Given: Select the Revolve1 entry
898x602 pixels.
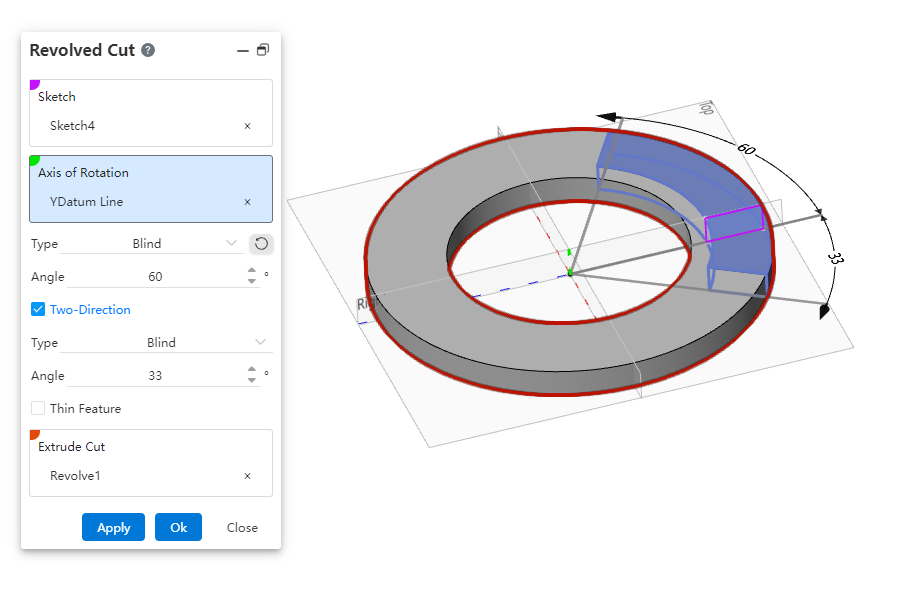Looking at the screenshot, I should coord(75,476).
